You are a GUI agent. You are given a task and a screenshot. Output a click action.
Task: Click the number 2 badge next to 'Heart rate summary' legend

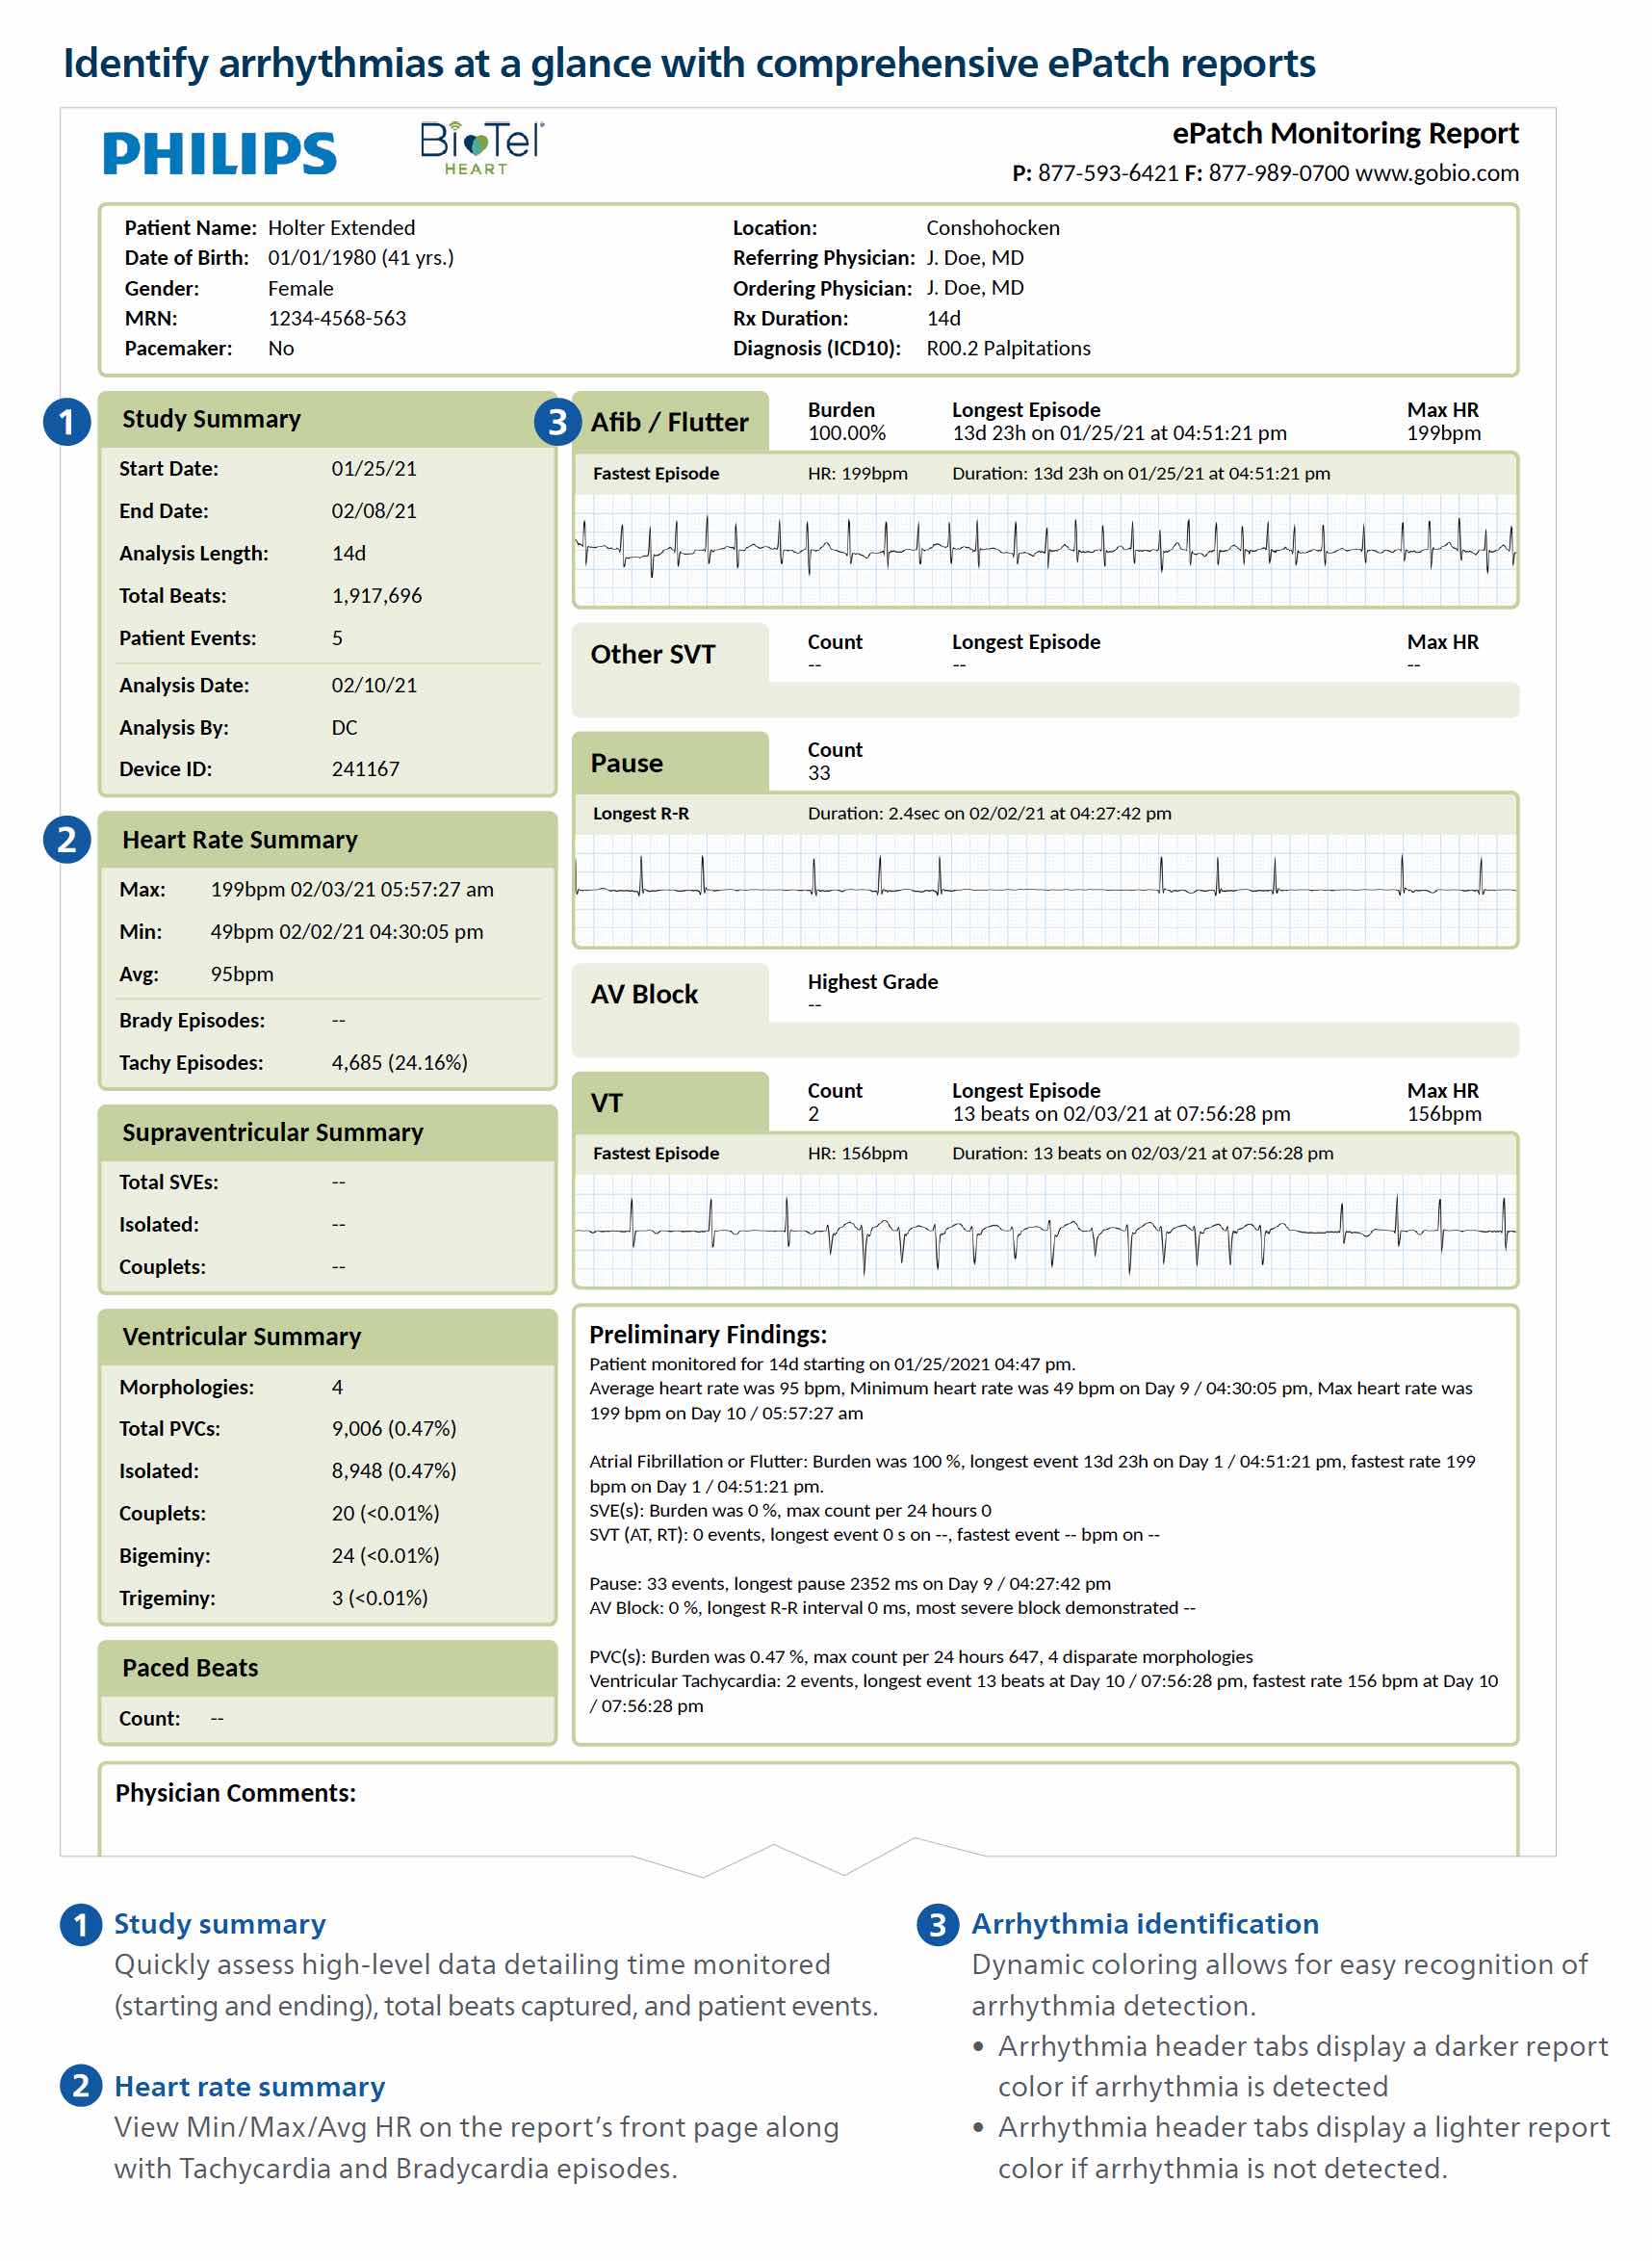81,2086
